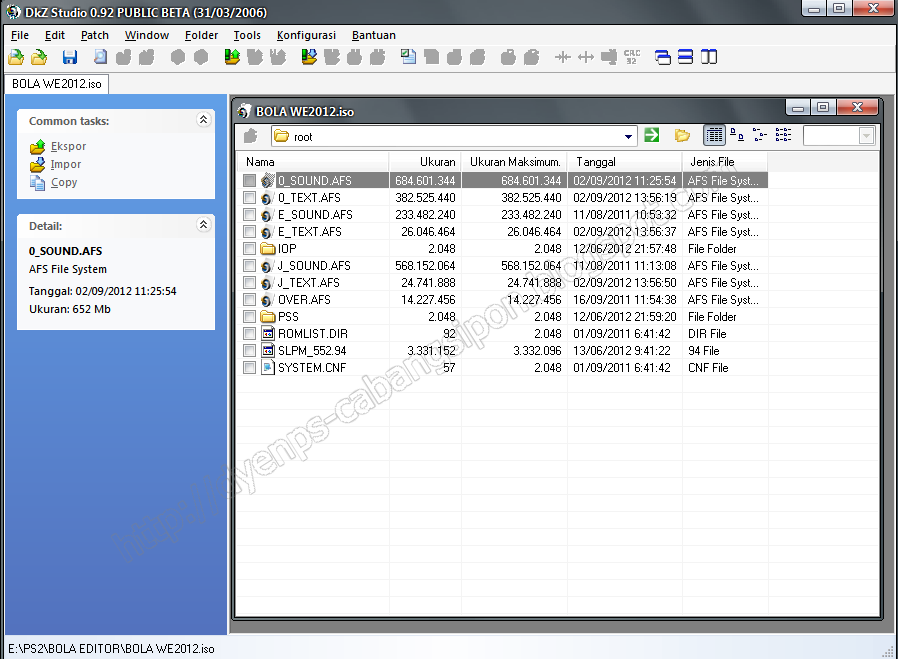Image resolution: width=898 pixels, height=659 pixels.
Task: Click the Save floppy disk icon
Action: (70, 57)
